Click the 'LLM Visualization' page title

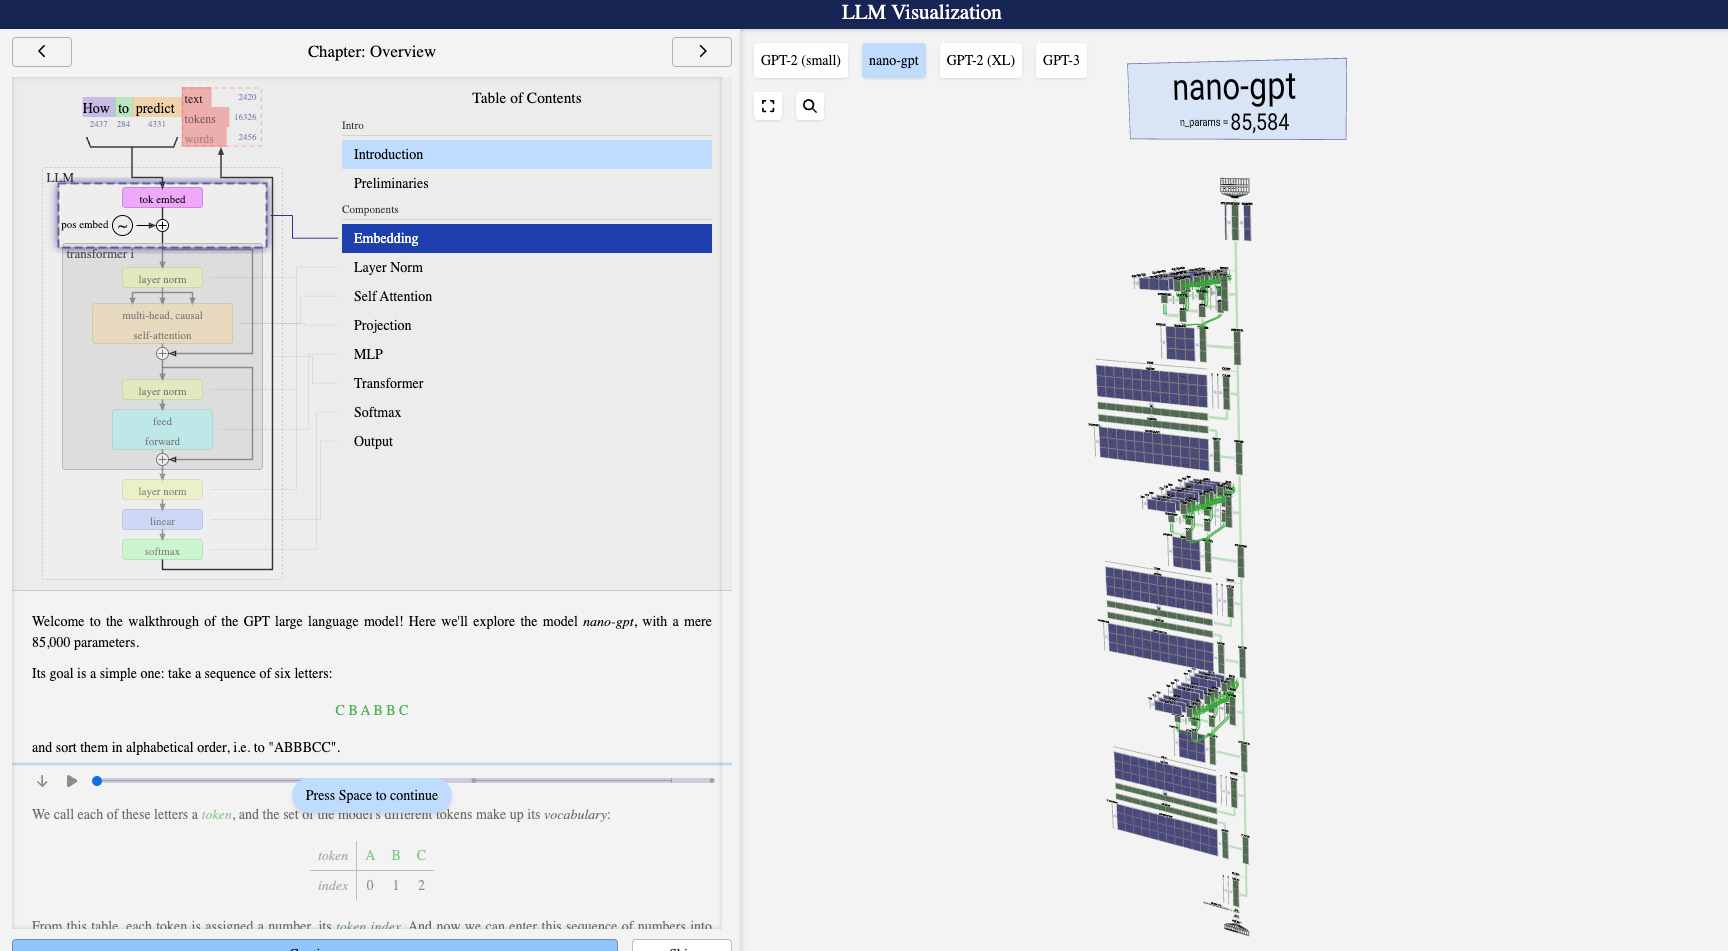[921, 13]
